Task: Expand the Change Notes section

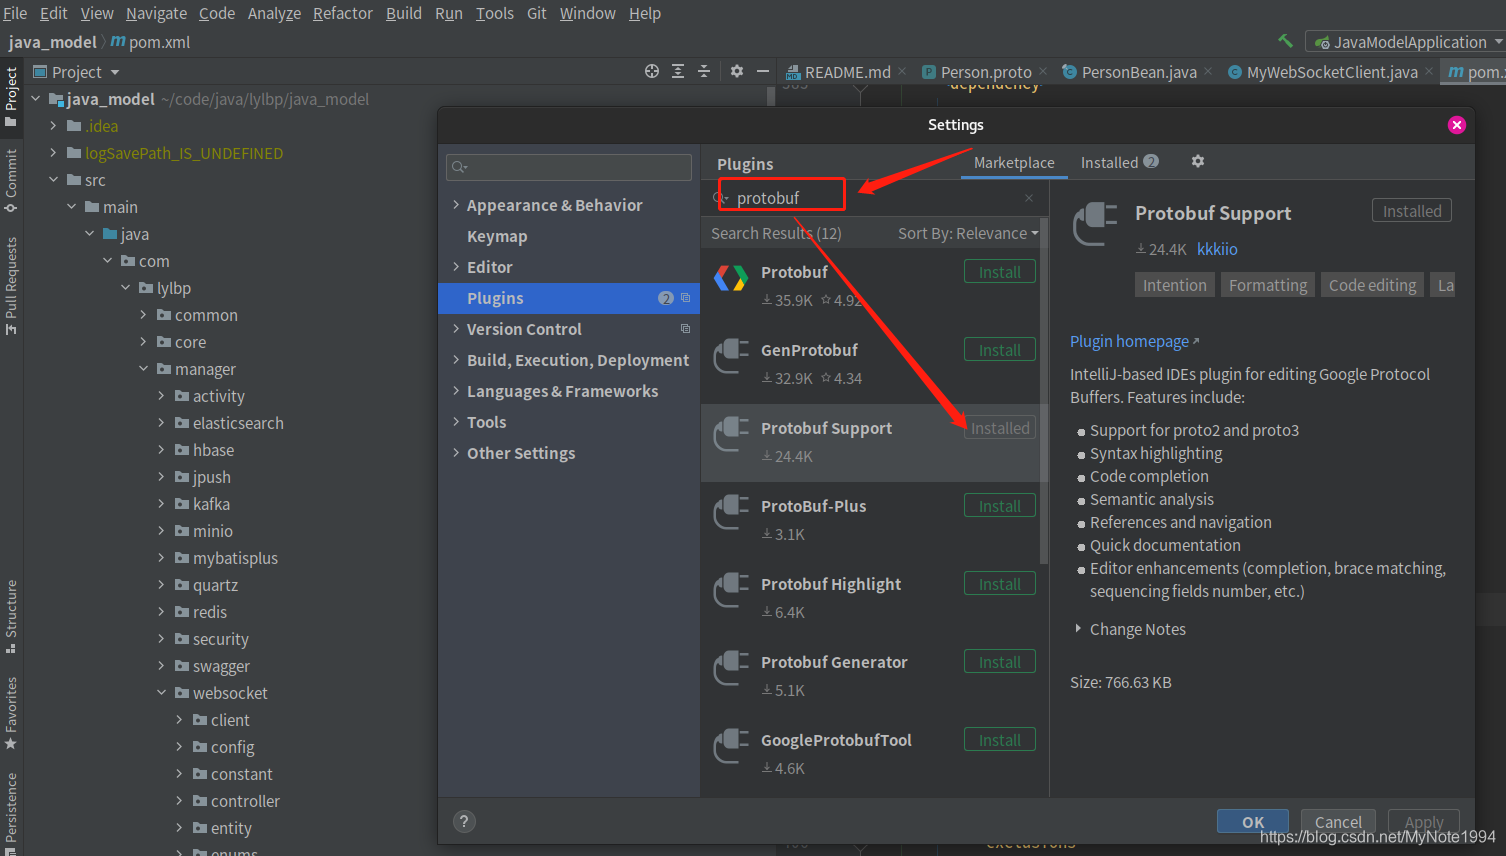Action: [1078, 628]
